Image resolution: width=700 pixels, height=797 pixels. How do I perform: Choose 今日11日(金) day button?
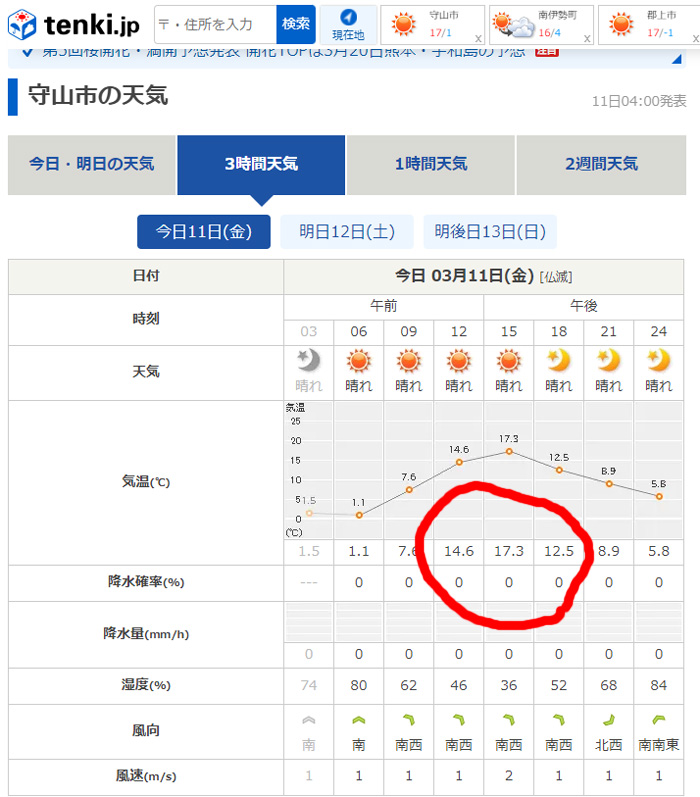tap(203, 232)
